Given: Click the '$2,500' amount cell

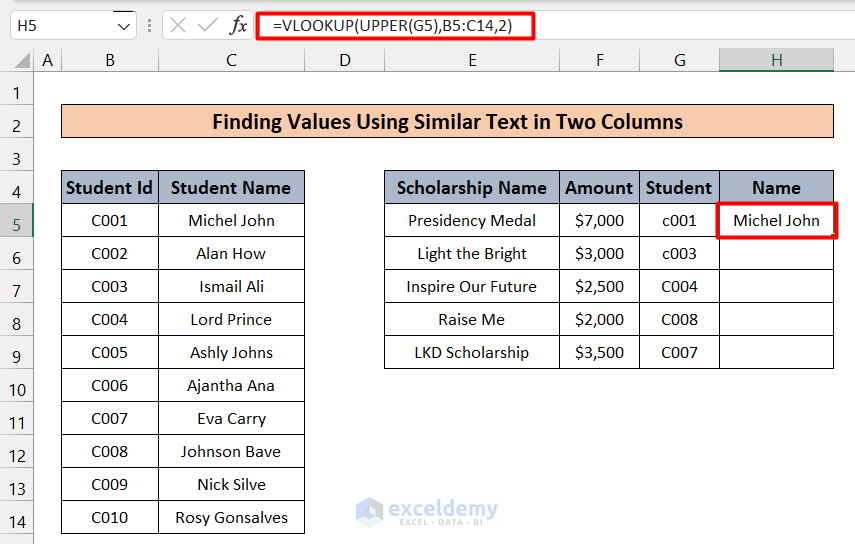Looking at the screenshot, I should tap(599, 286).
